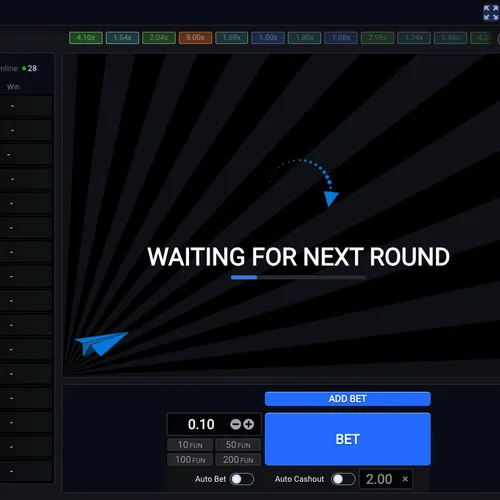Click the large BET button
The width and height of the screenshot is (500, 500).
(348, 439)
